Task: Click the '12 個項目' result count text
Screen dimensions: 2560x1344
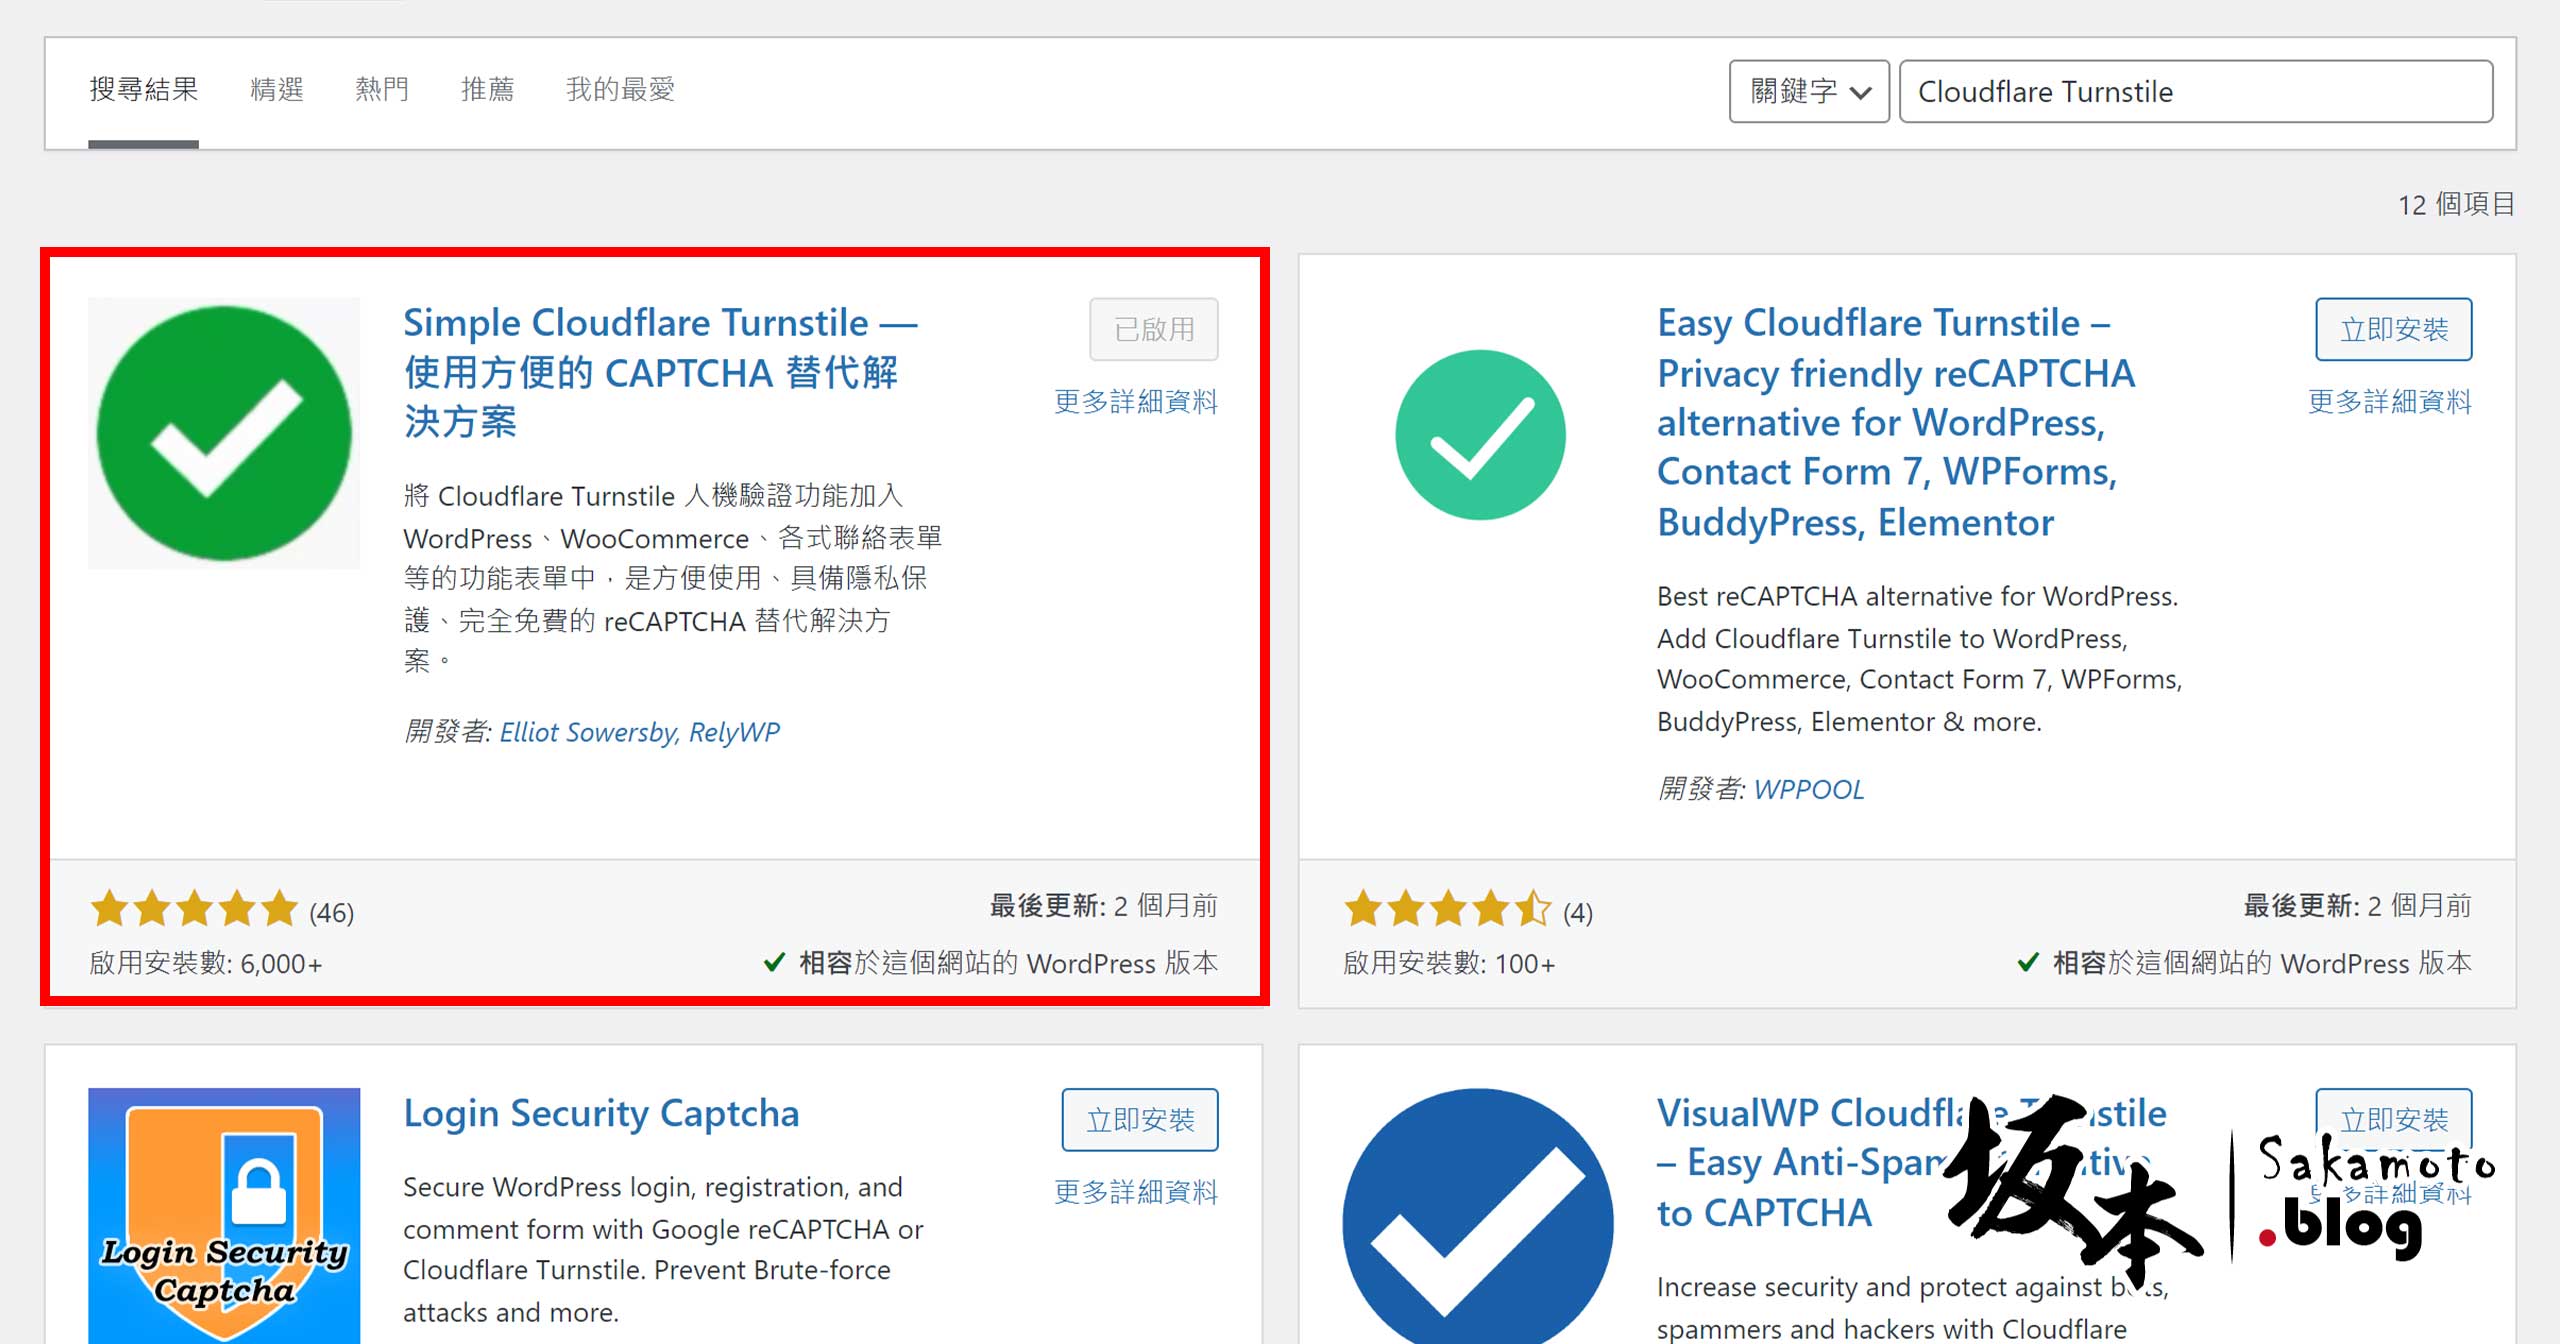Action: [x=2456, y=204]
